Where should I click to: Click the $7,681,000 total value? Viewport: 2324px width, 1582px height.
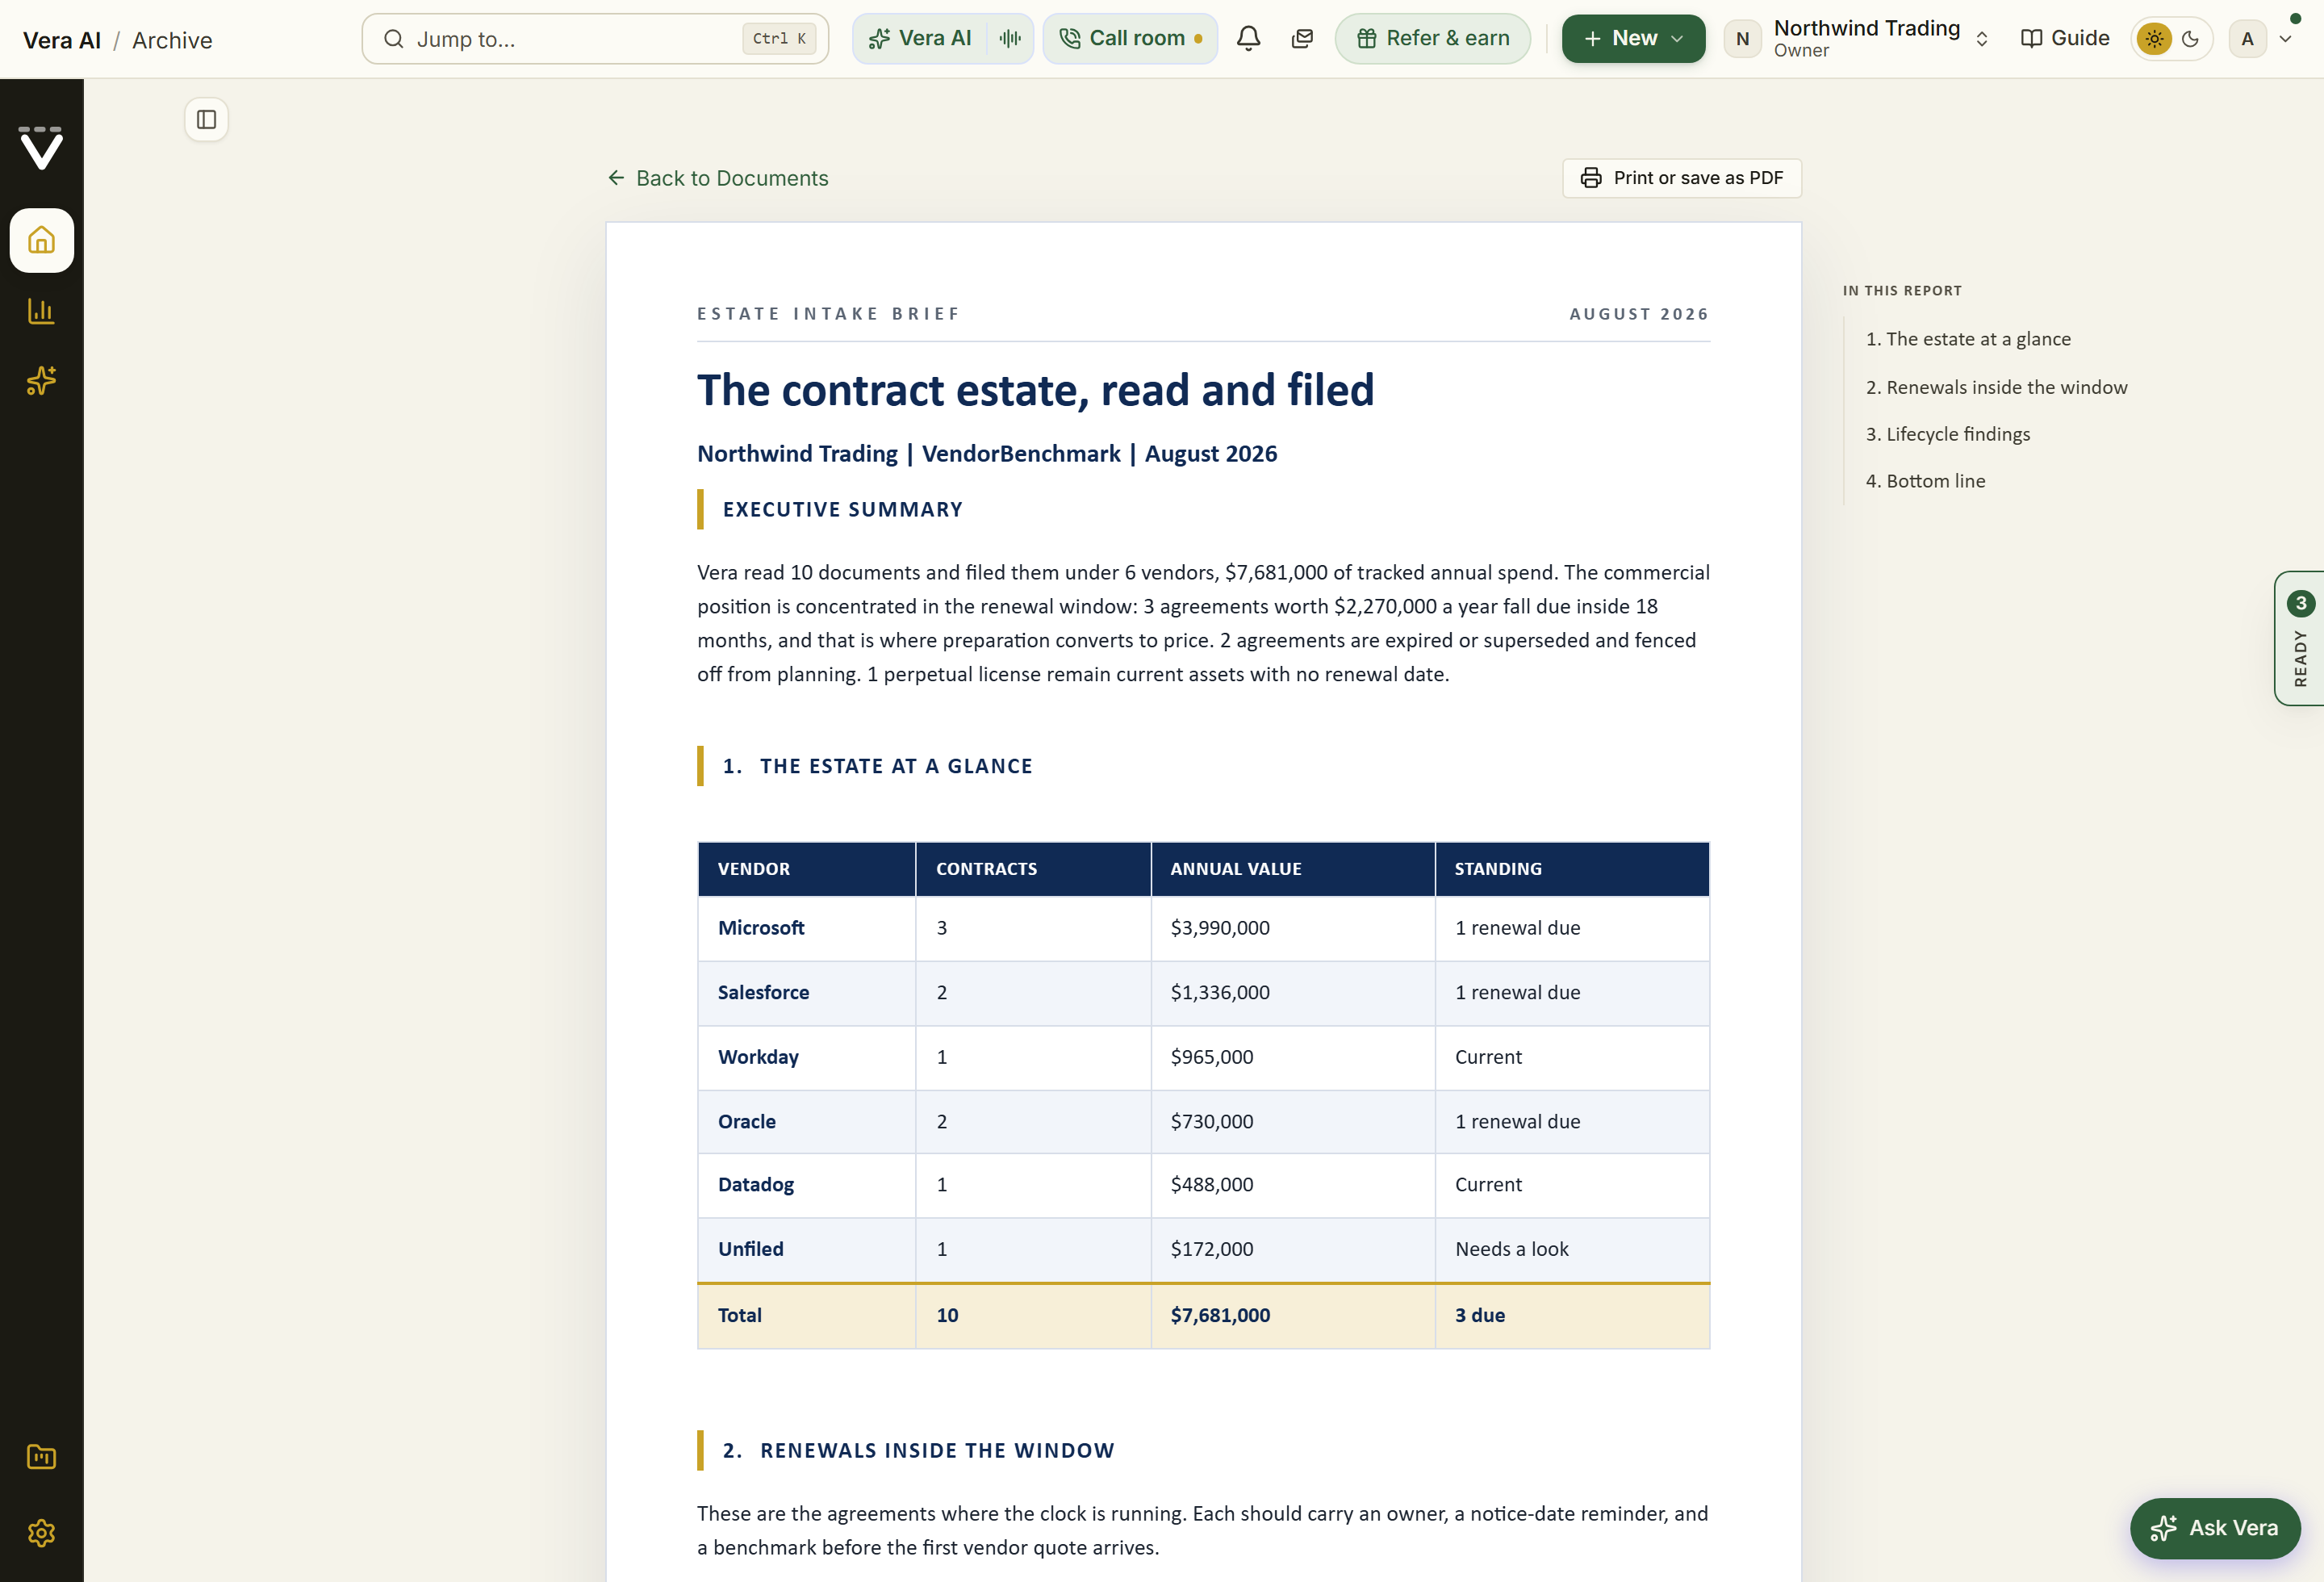click(1220, 1315)
